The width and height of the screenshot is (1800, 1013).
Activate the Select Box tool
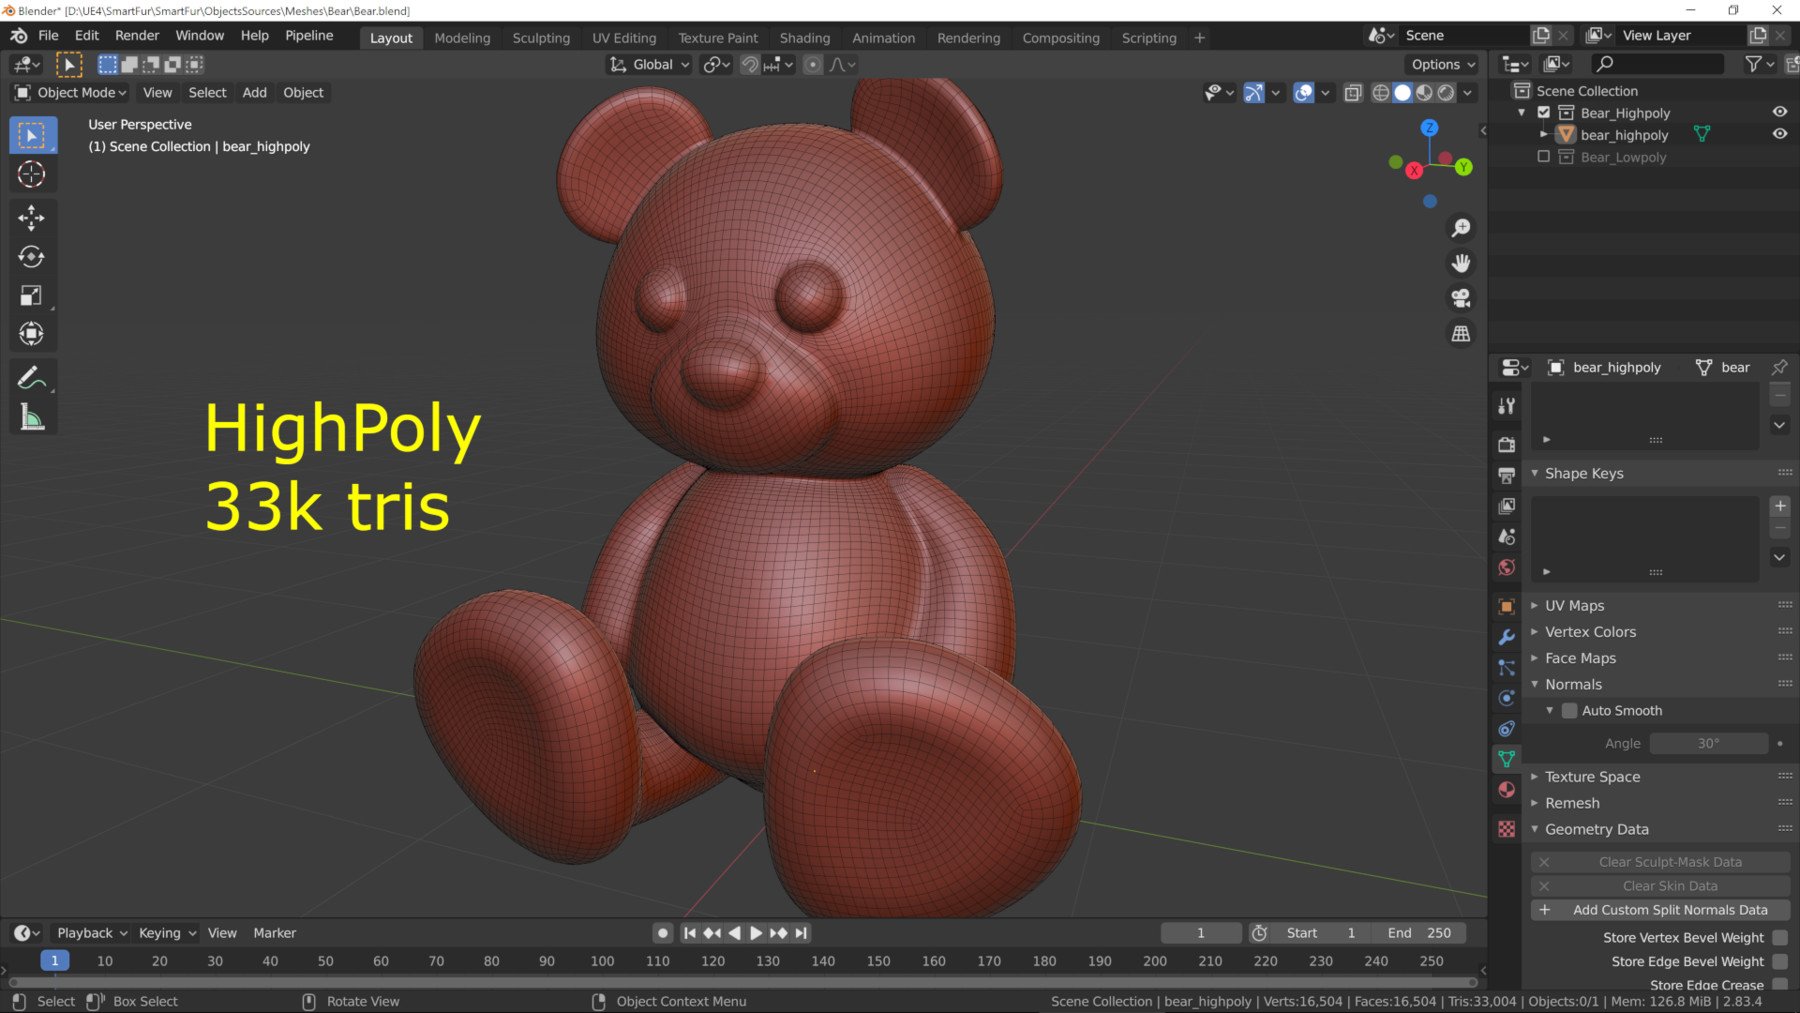[32, 135]
